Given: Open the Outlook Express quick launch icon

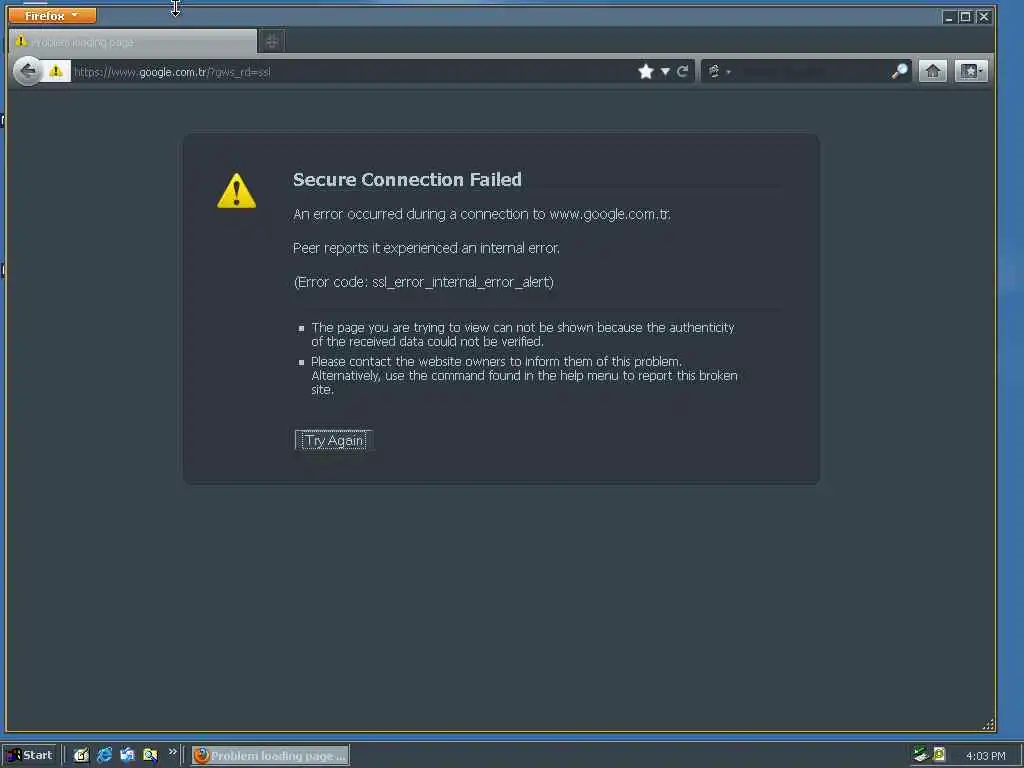Looking at the screenshot, I should click(x=127, y=756).
